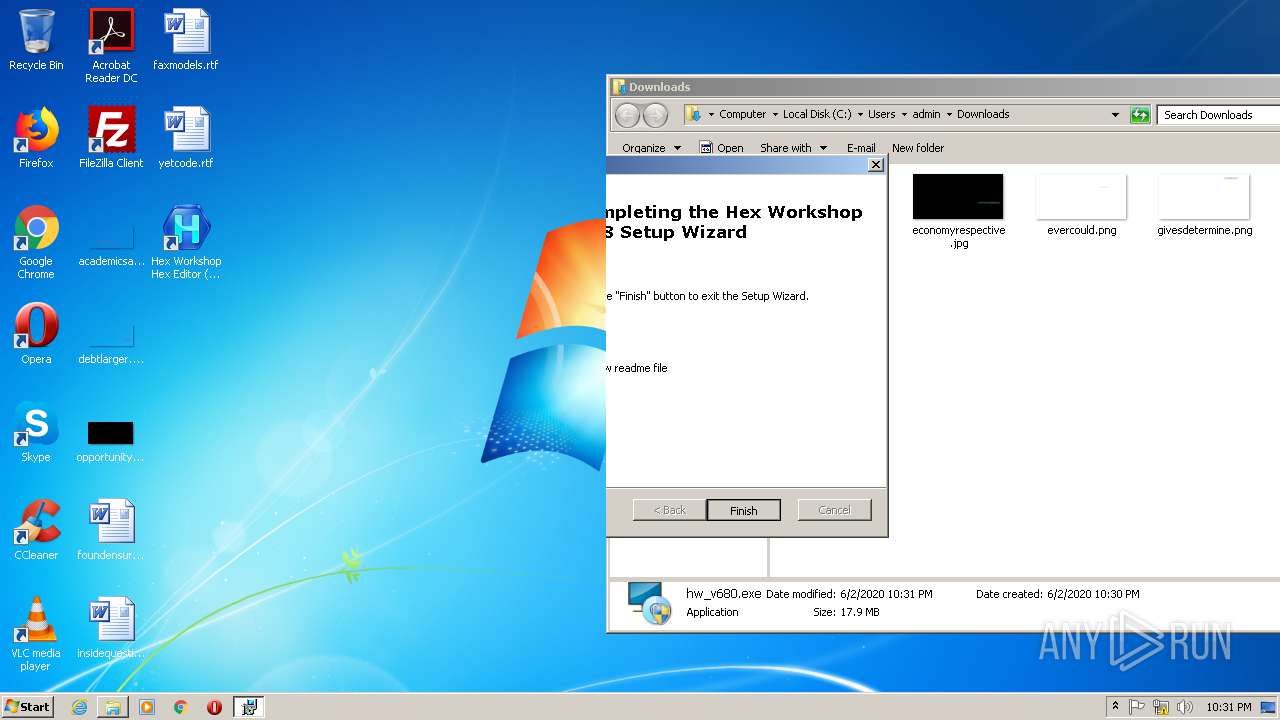Open Internet Explorer in taskbar
The image size is (1280, 720).
click(79, 707)
